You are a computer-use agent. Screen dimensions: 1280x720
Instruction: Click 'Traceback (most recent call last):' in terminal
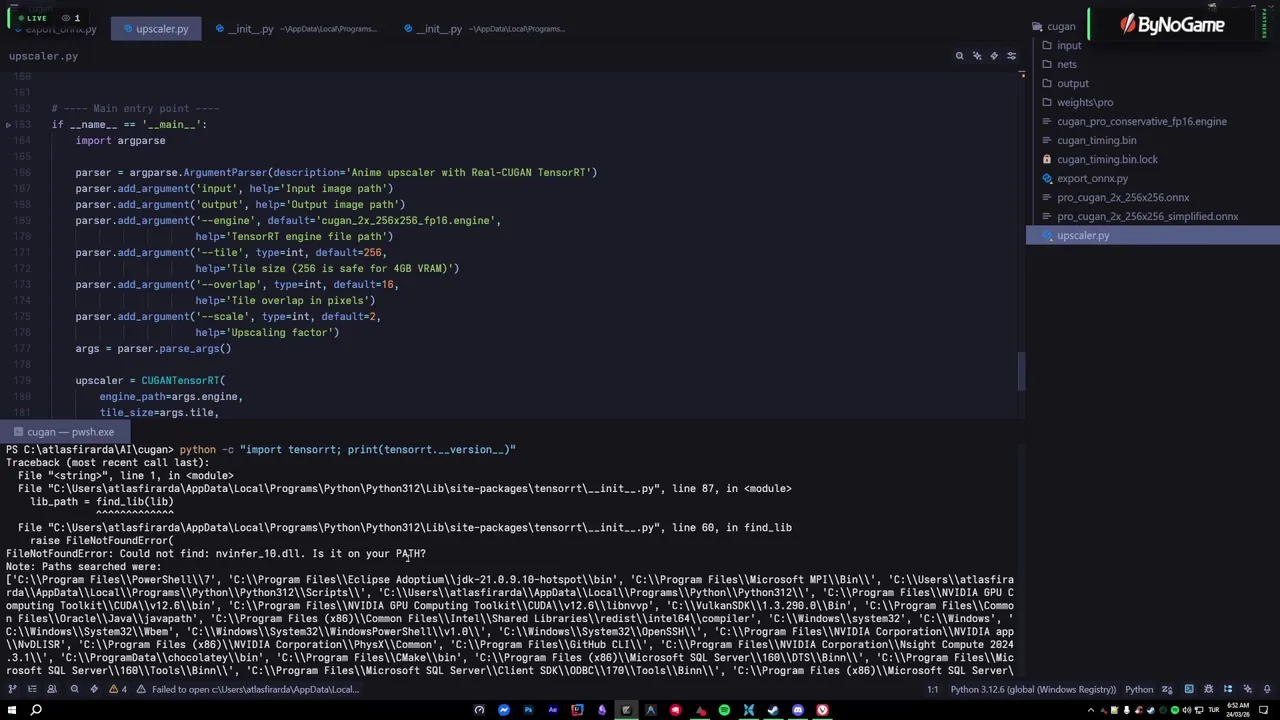click(108, 462)
